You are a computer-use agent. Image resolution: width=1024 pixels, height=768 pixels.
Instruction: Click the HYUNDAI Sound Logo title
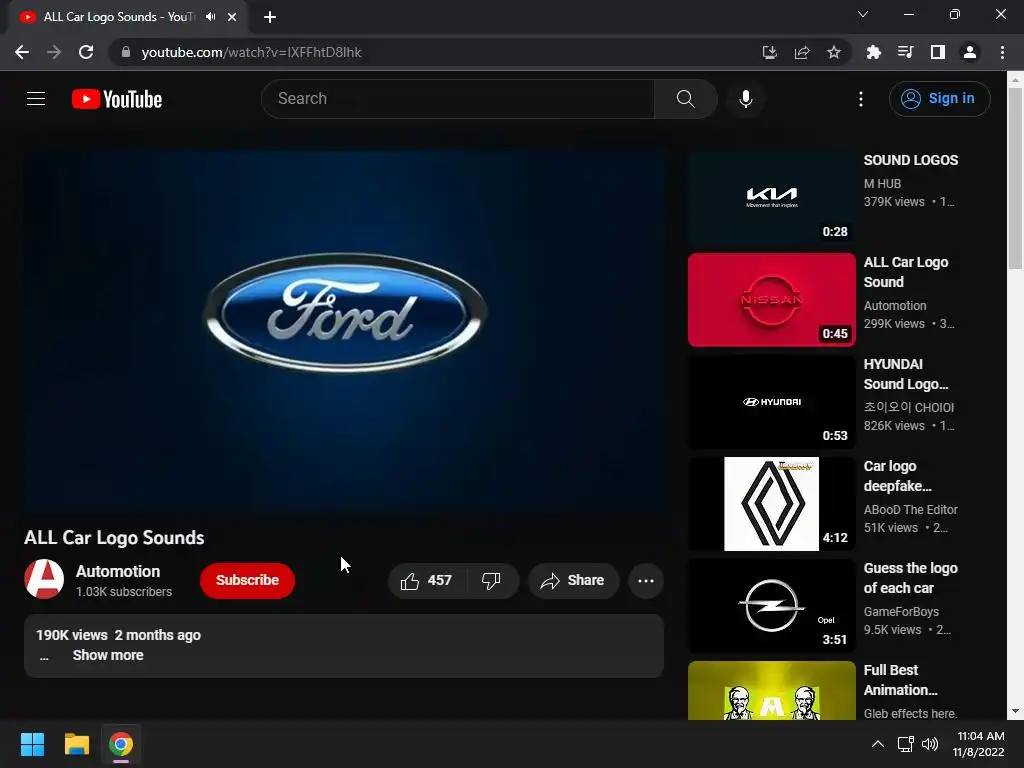(x=906, y=374)
